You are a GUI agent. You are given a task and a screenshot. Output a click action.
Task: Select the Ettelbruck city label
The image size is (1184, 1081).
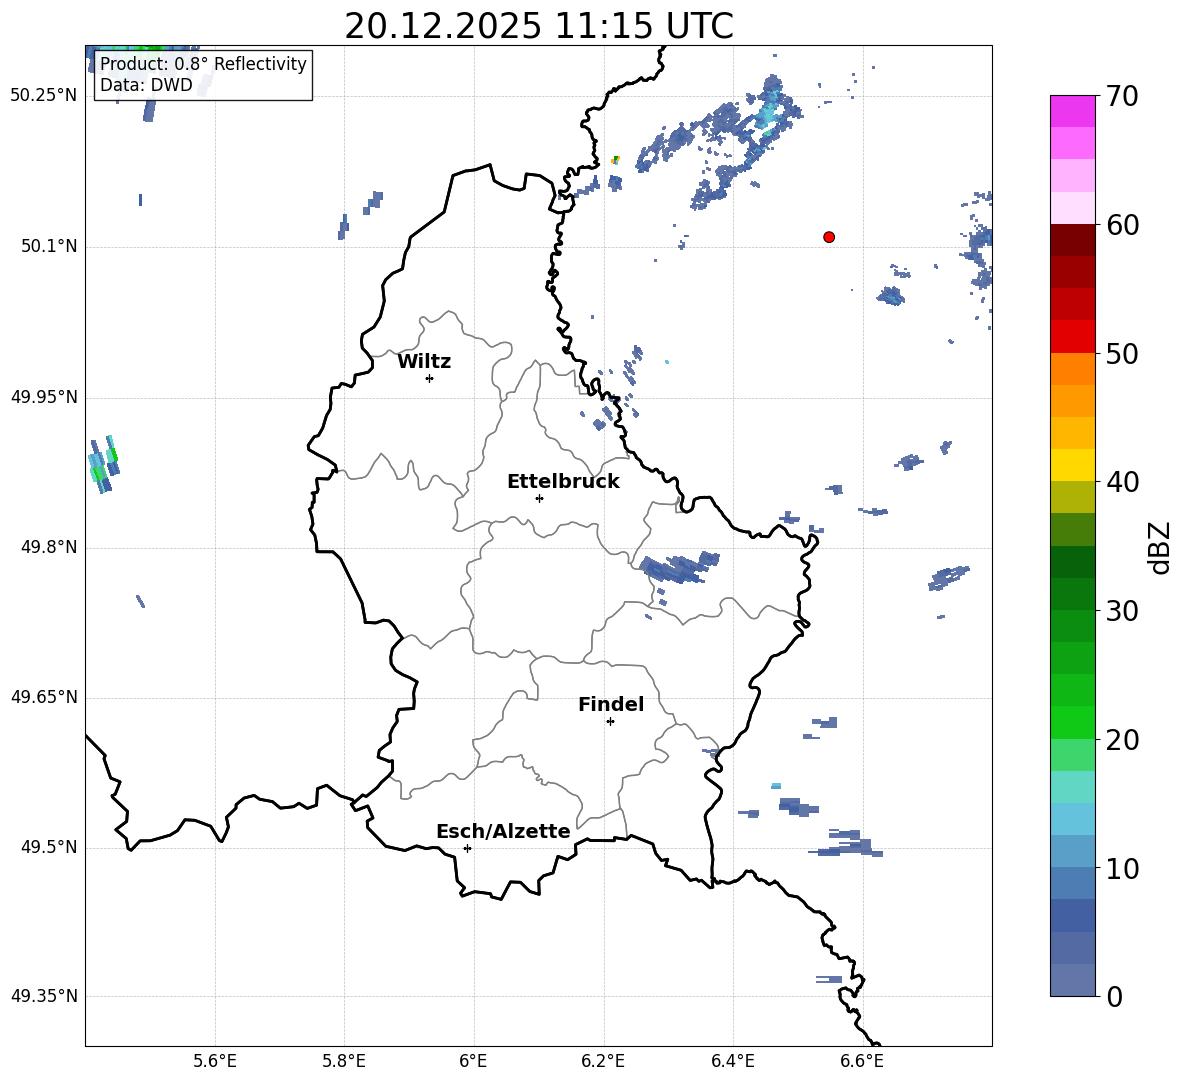563,482
